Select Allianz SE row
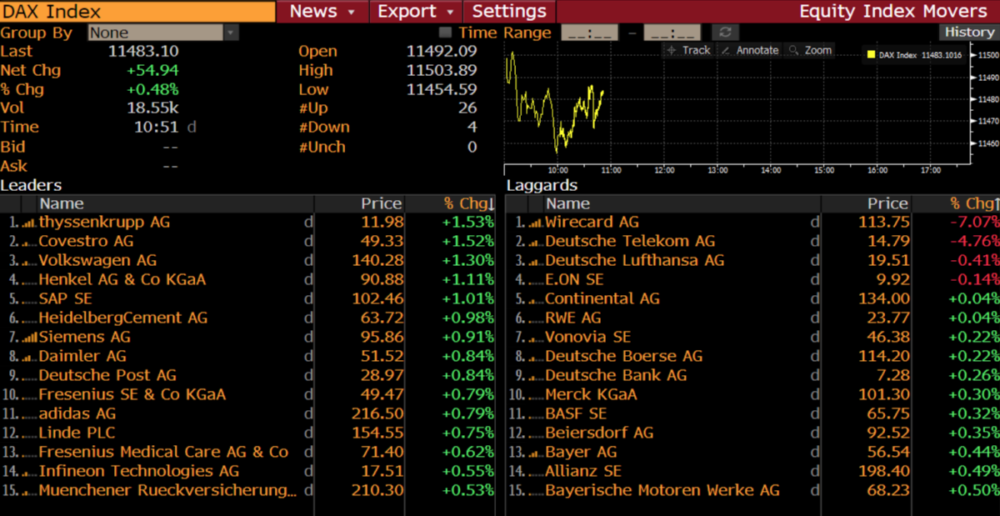The width and height of the screenshot is (1000, 516). (753, 471)
